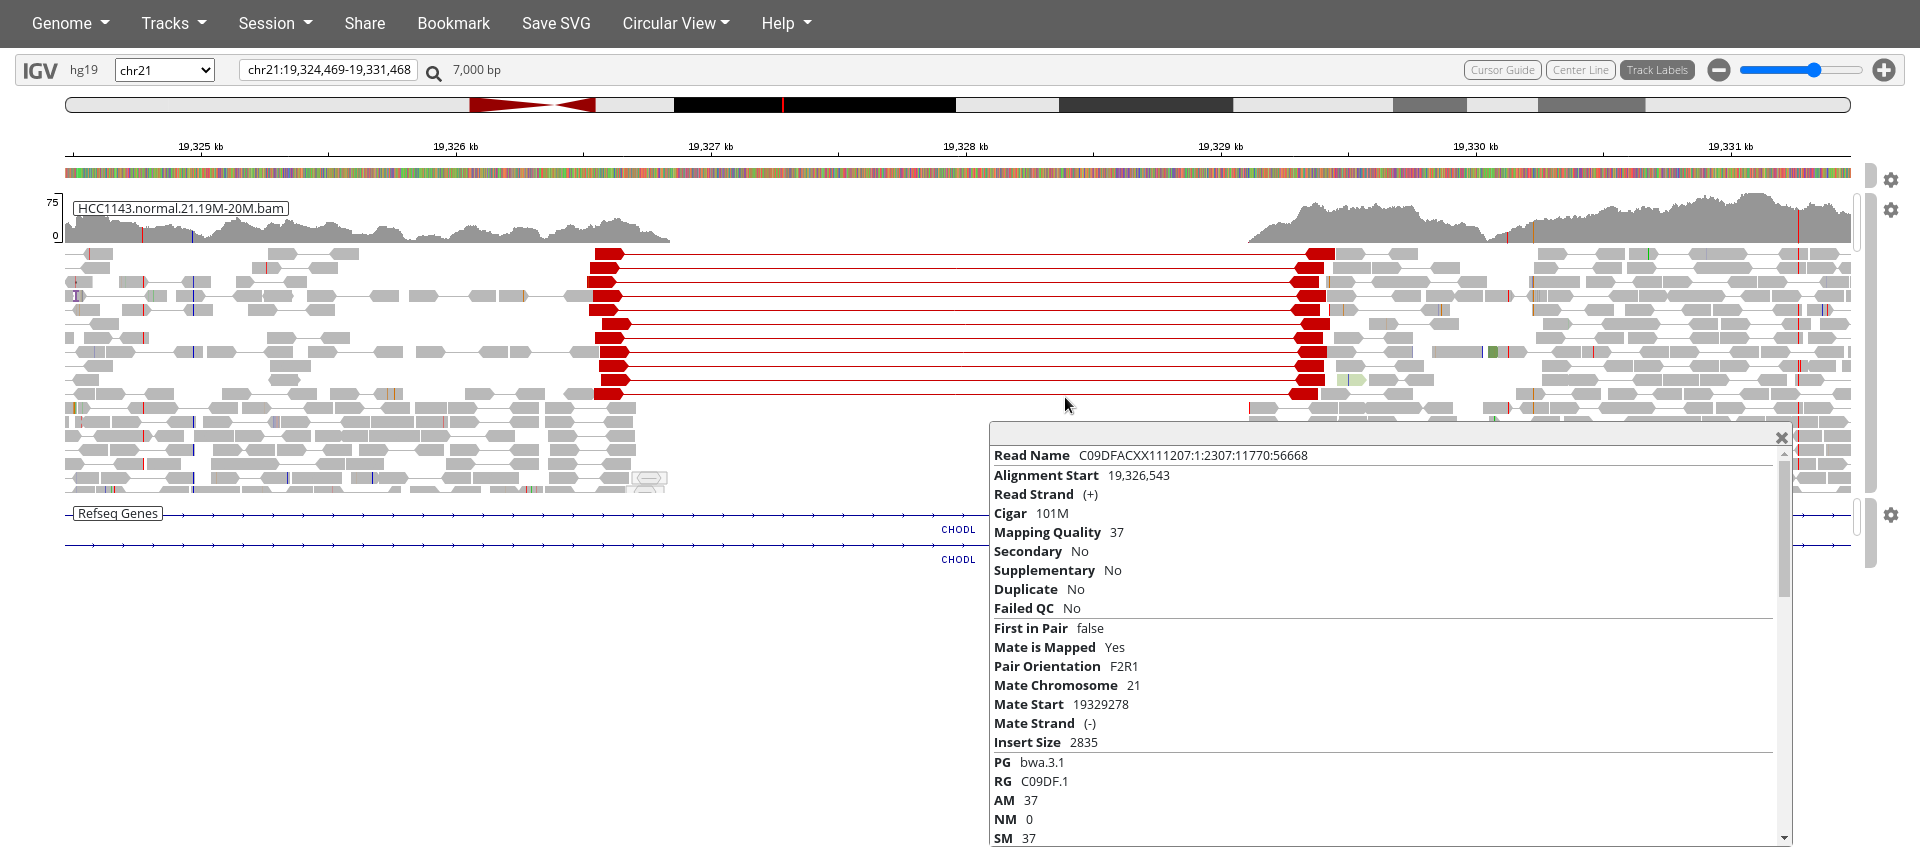
Task: Click the 19,325 kb ruler label
Action: pos(200,146)
